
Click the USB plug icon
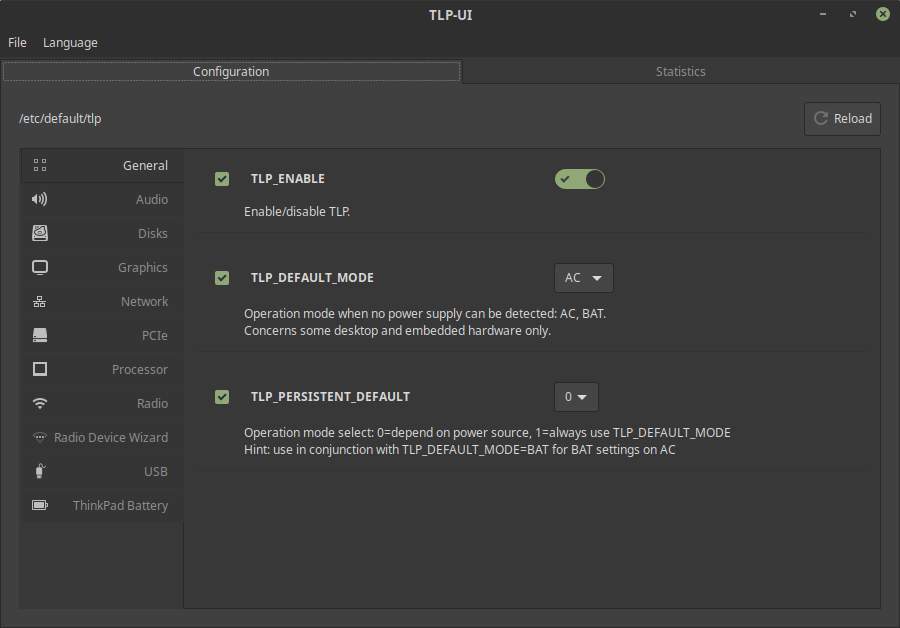pyautogui.click(x=40, y=471)
